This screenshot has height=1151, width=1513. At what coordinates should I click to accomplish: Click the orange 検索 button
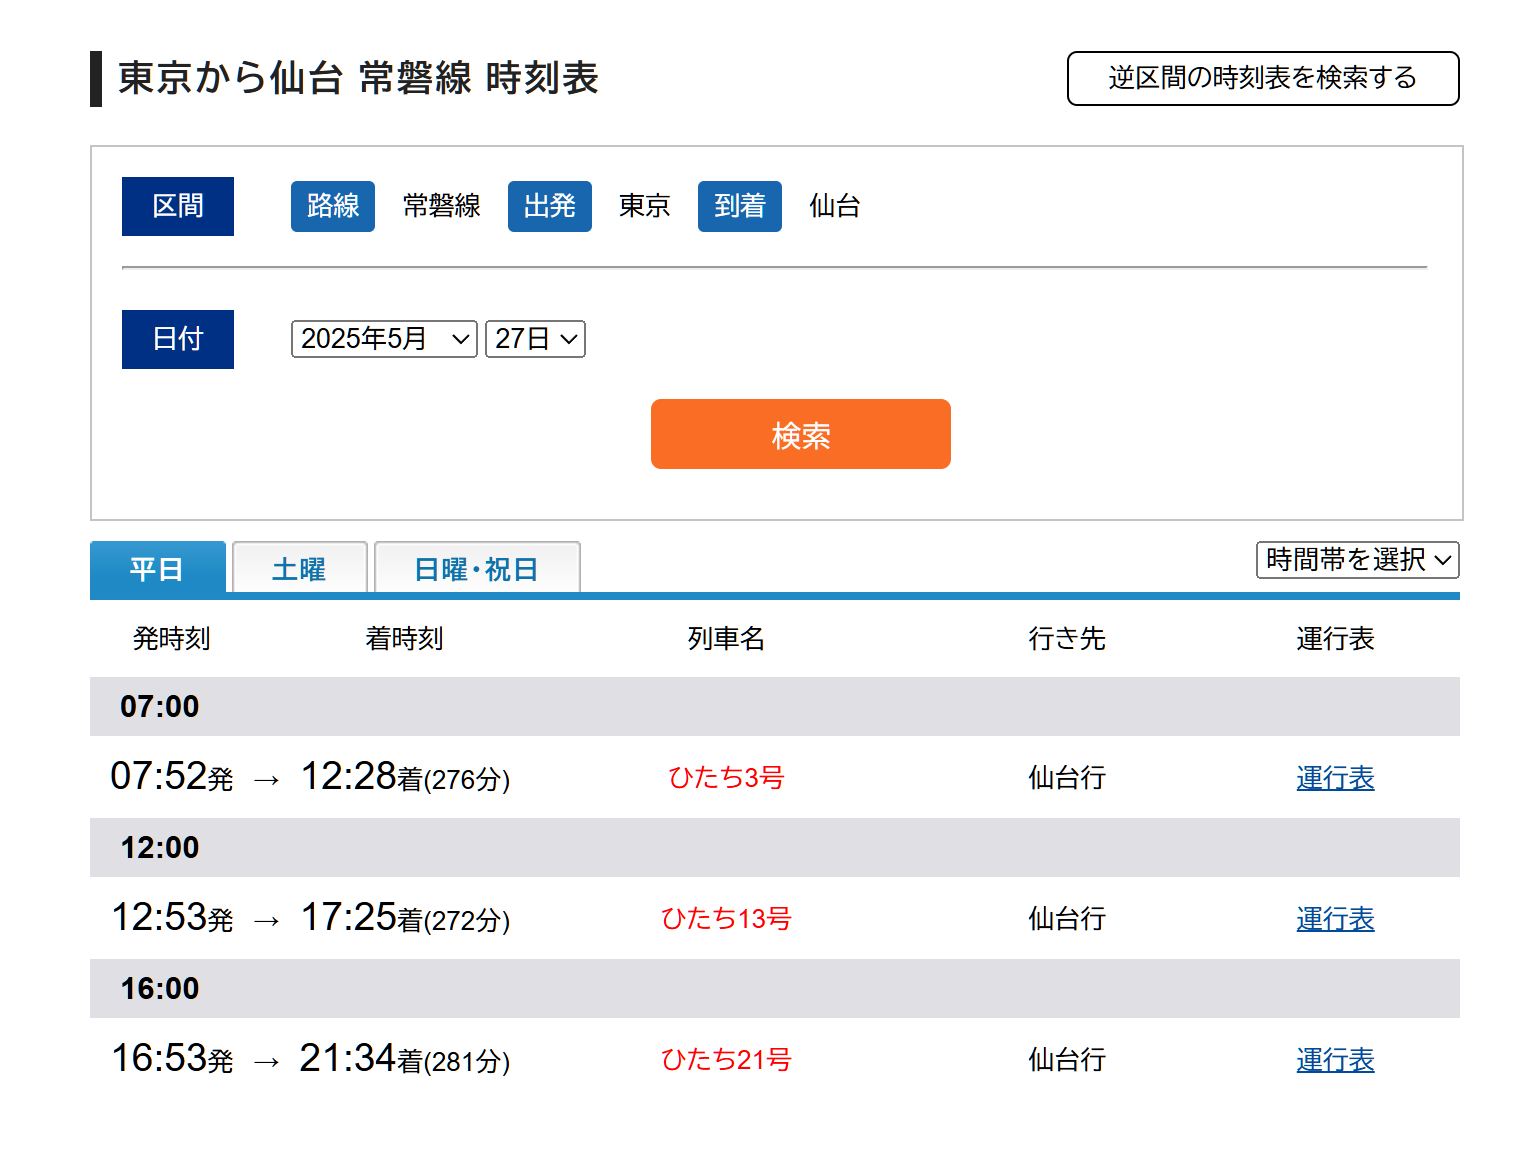coord(800,434)
